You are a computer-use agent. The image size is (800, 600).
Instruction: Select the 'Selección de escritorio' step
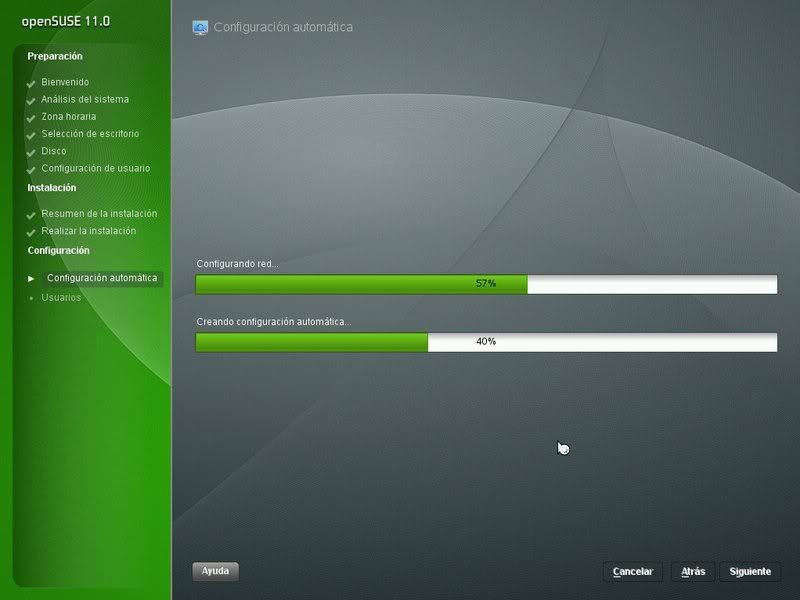[x=90, y=134]
